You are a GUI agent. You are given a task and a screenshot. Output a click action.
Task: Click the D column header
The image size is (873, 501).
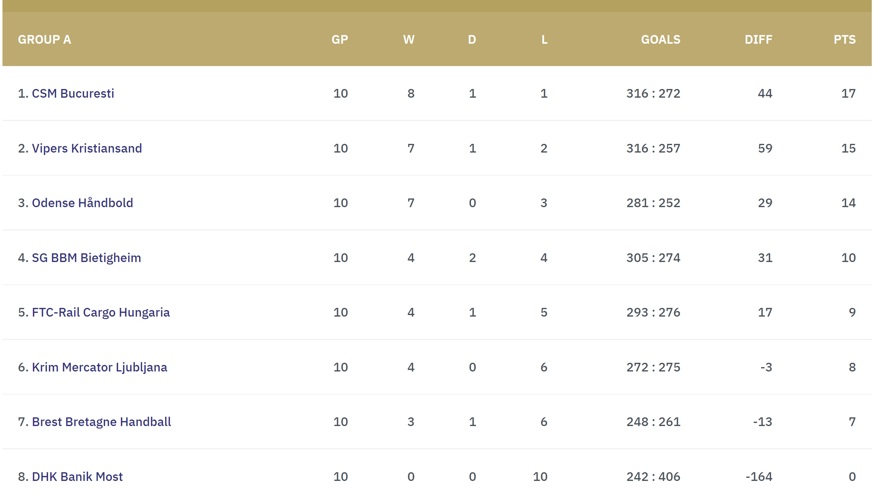coord(472,40)
